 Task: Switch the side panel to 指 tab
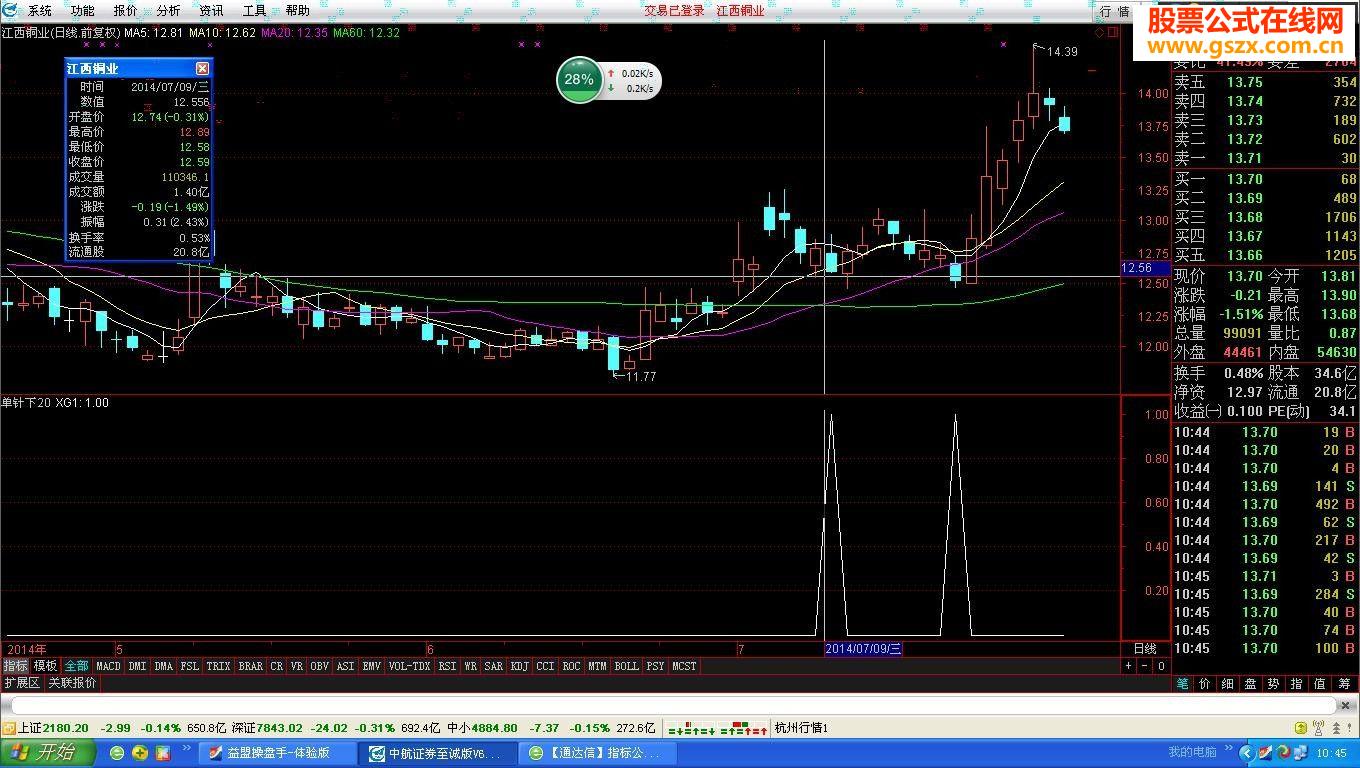tap(1297, 684)
